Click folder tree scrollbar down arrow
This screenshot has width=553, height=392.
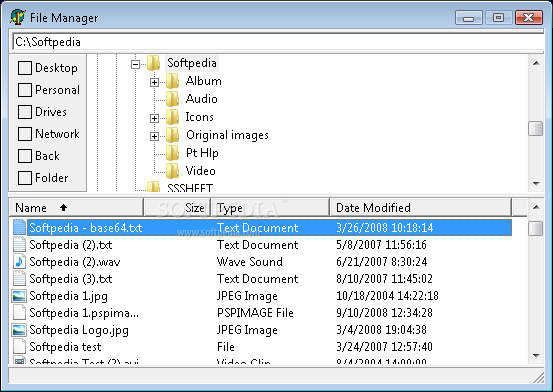(x=536, y=183)
